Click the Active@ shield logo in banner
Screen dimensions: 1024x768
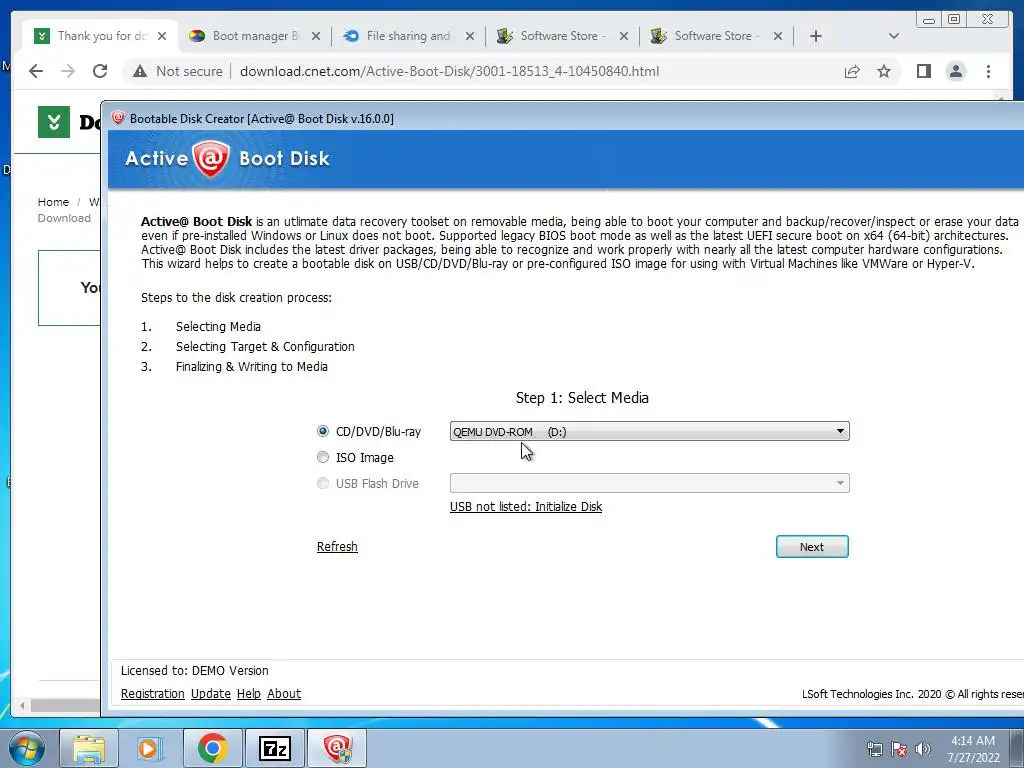211,159
